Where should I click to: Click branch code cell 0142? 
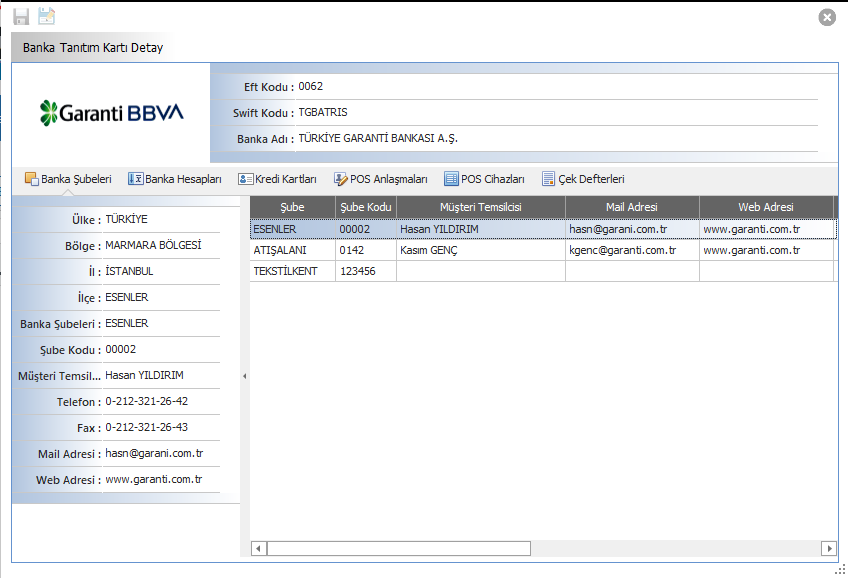point(366,250)
